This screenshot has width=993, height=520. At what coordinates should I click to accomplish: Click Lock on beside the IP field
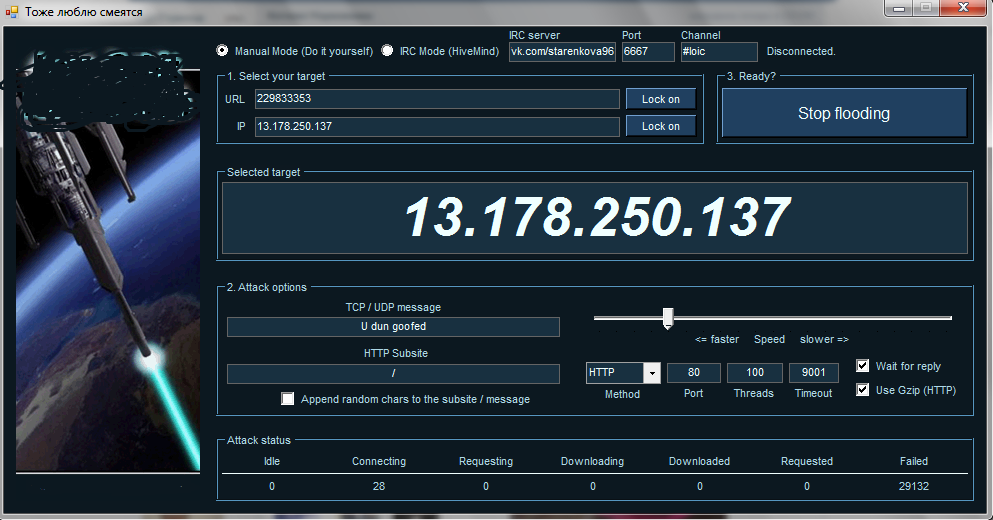coord(661,126)
